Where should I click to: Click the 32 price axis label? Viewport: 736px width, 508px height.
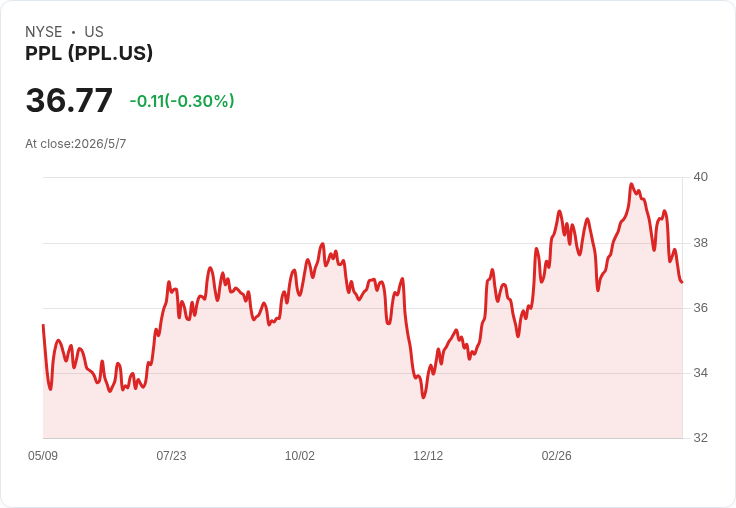[x=700, y=438]
